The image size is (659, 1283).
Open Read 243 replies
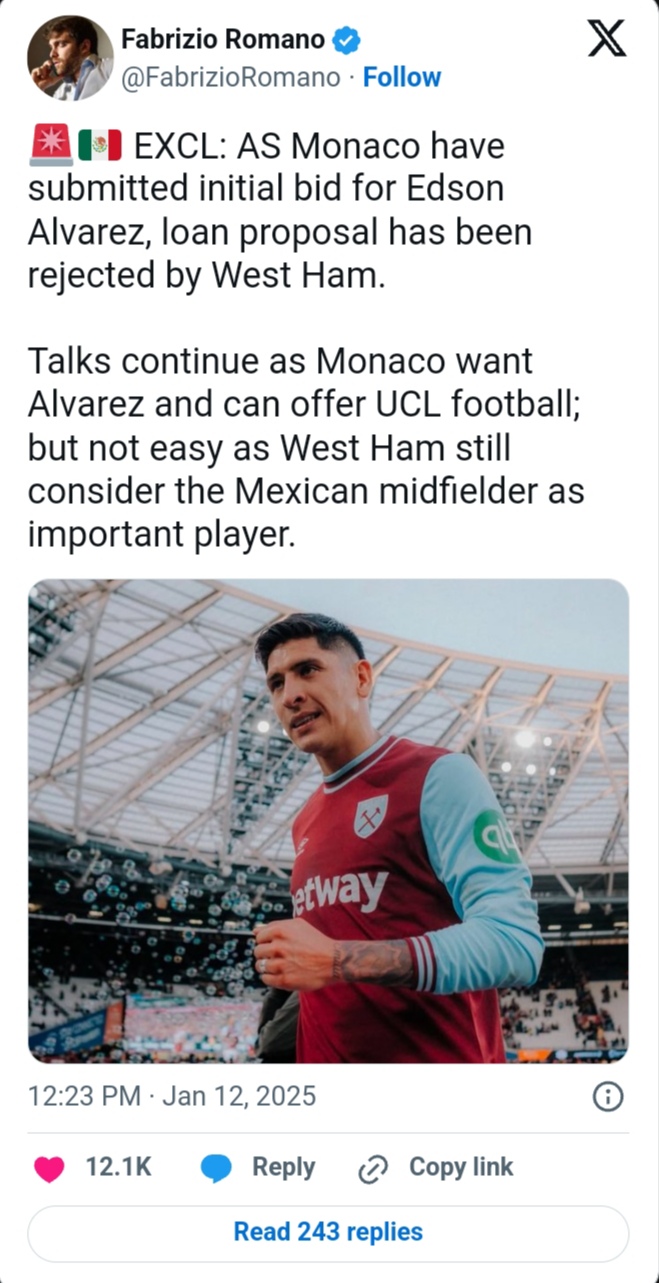pyautogui.click(x=328, y=1232)
